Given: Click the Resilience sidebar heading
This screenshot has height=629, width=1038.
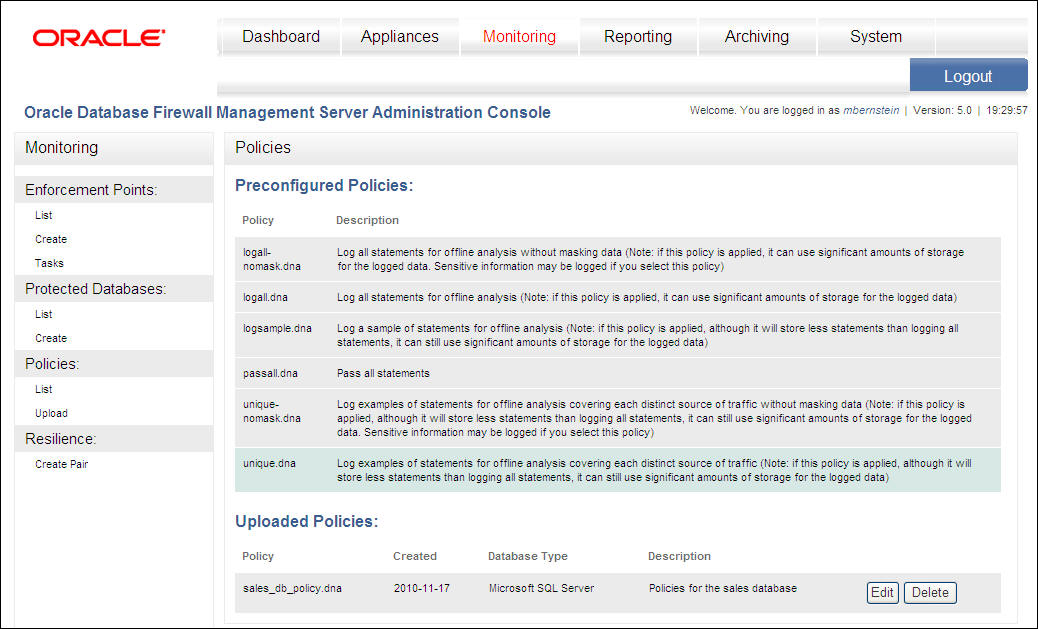Looking at the screenshot, I should pyautogui.click(x=61, y=439).
